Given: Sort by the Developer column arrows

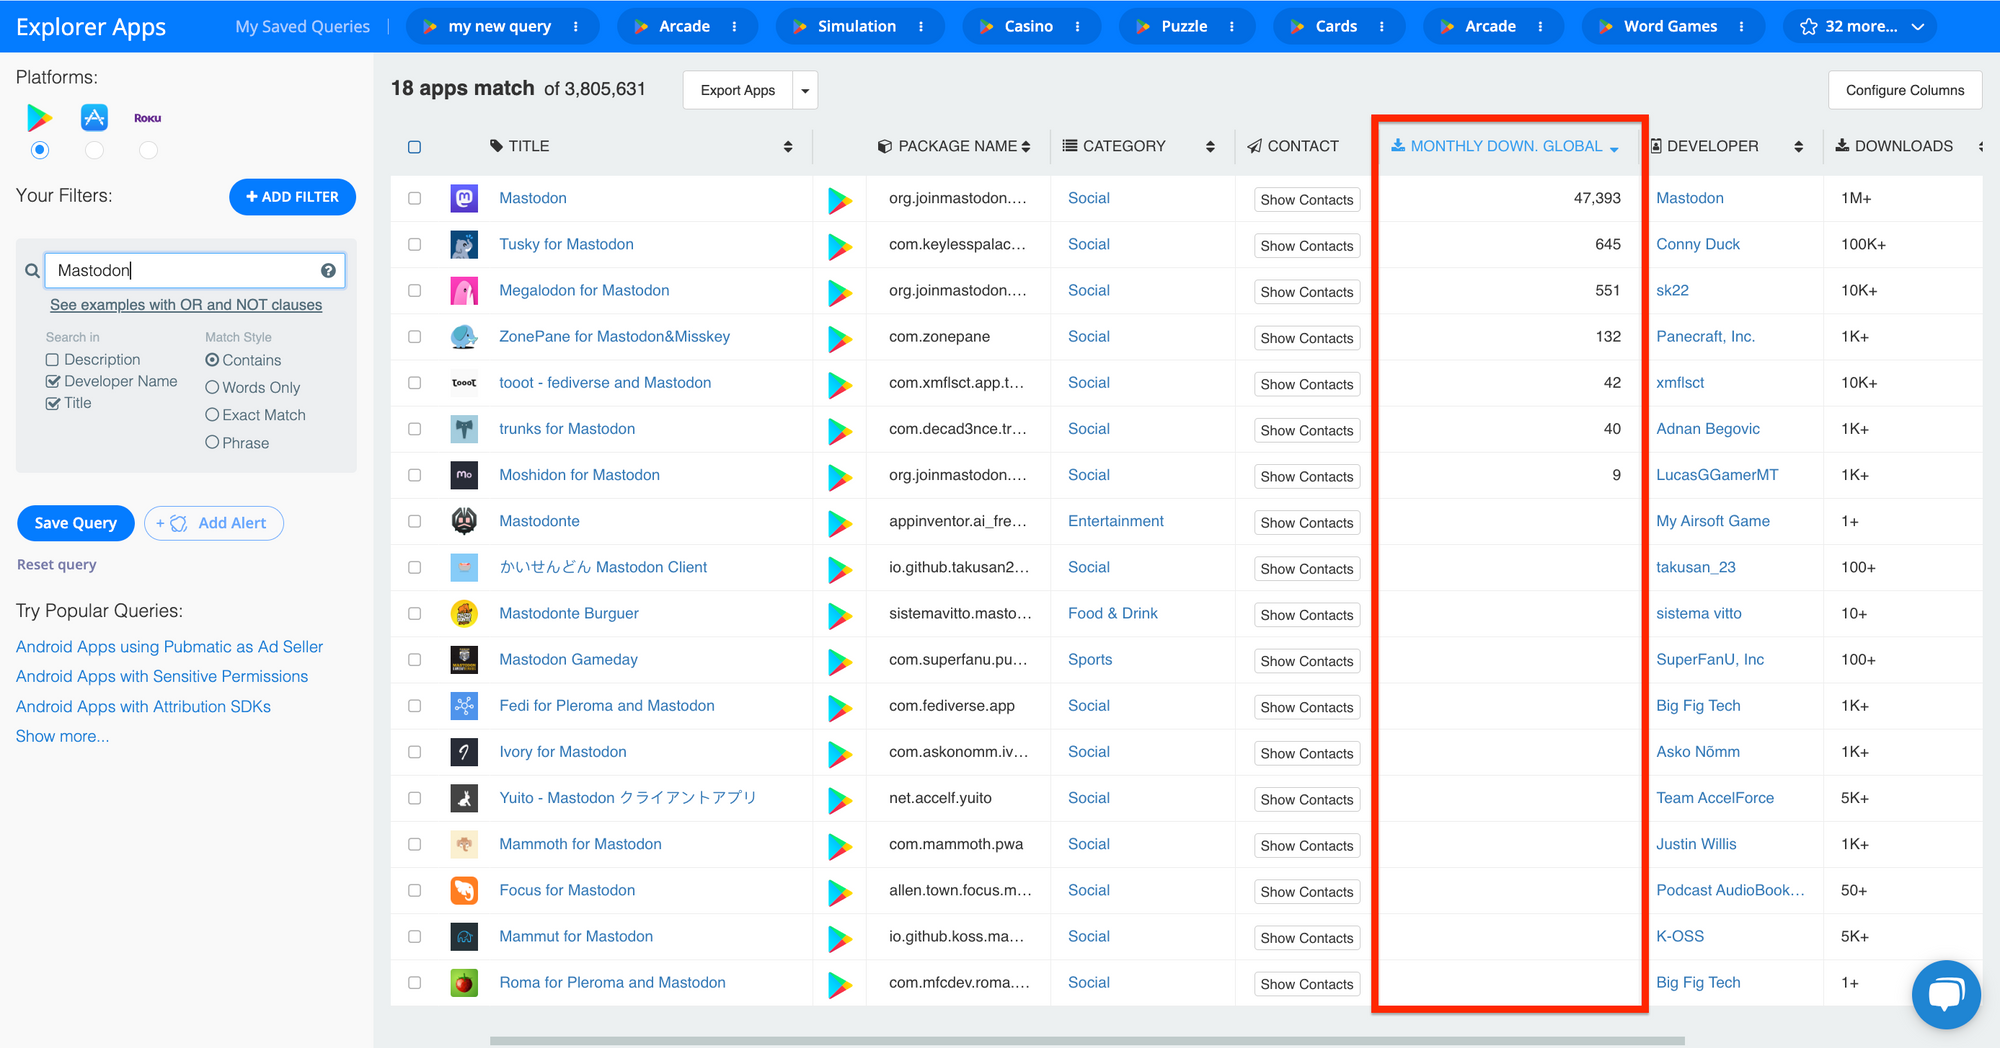Looking at the screenshot, I should tap(1799, 147).
